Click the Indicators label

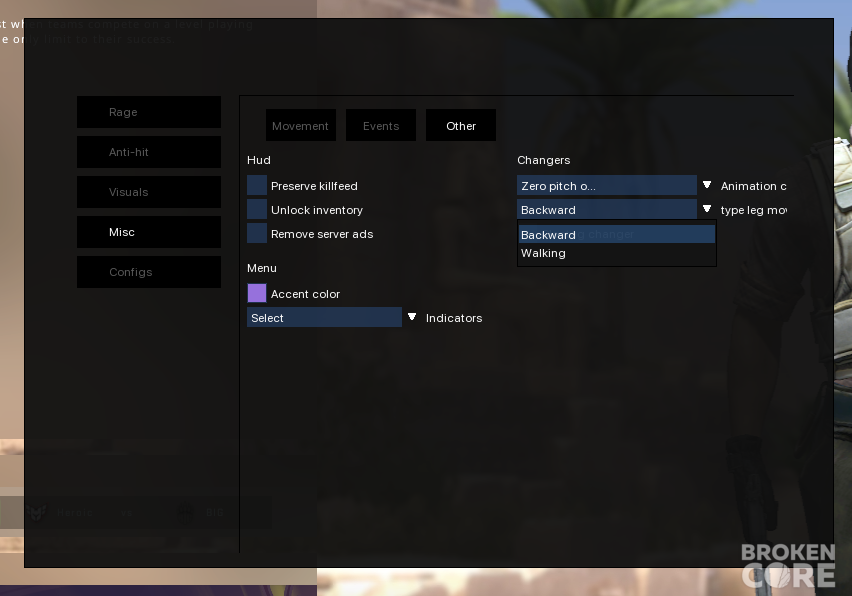pos(454,318)
